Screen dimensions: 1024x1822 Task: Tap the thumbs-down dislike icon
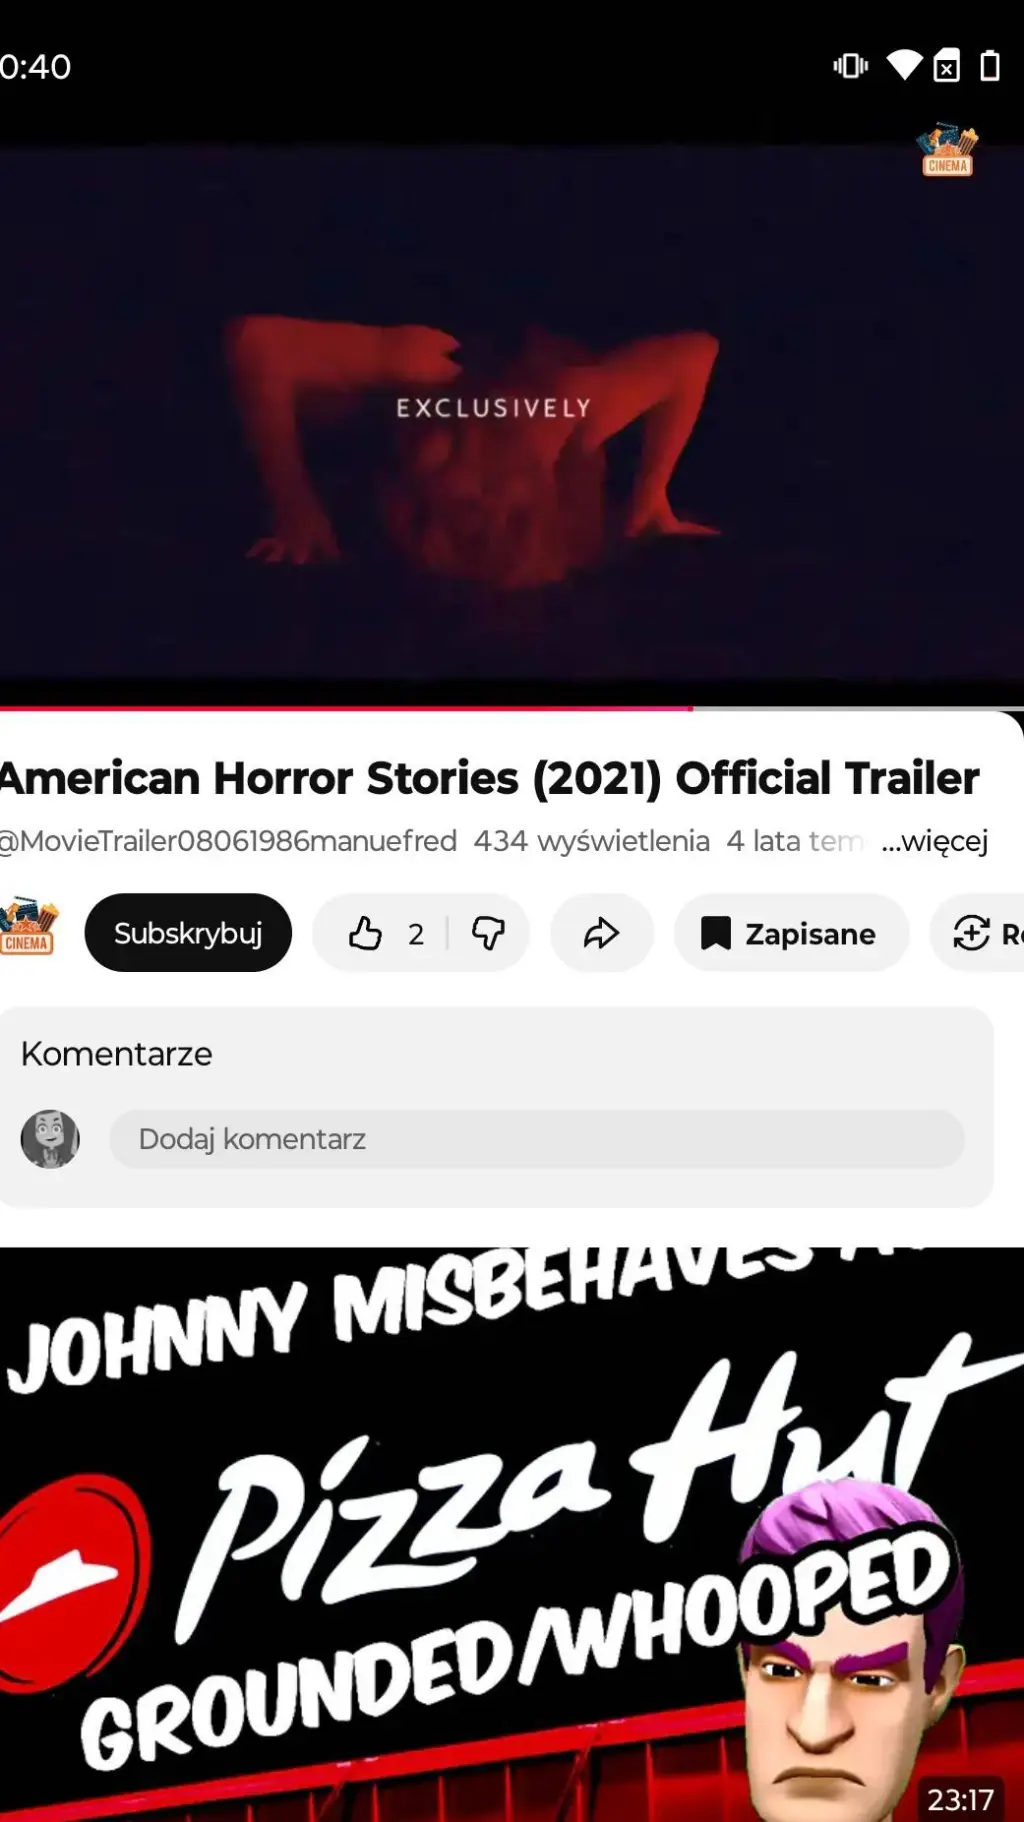489,933
